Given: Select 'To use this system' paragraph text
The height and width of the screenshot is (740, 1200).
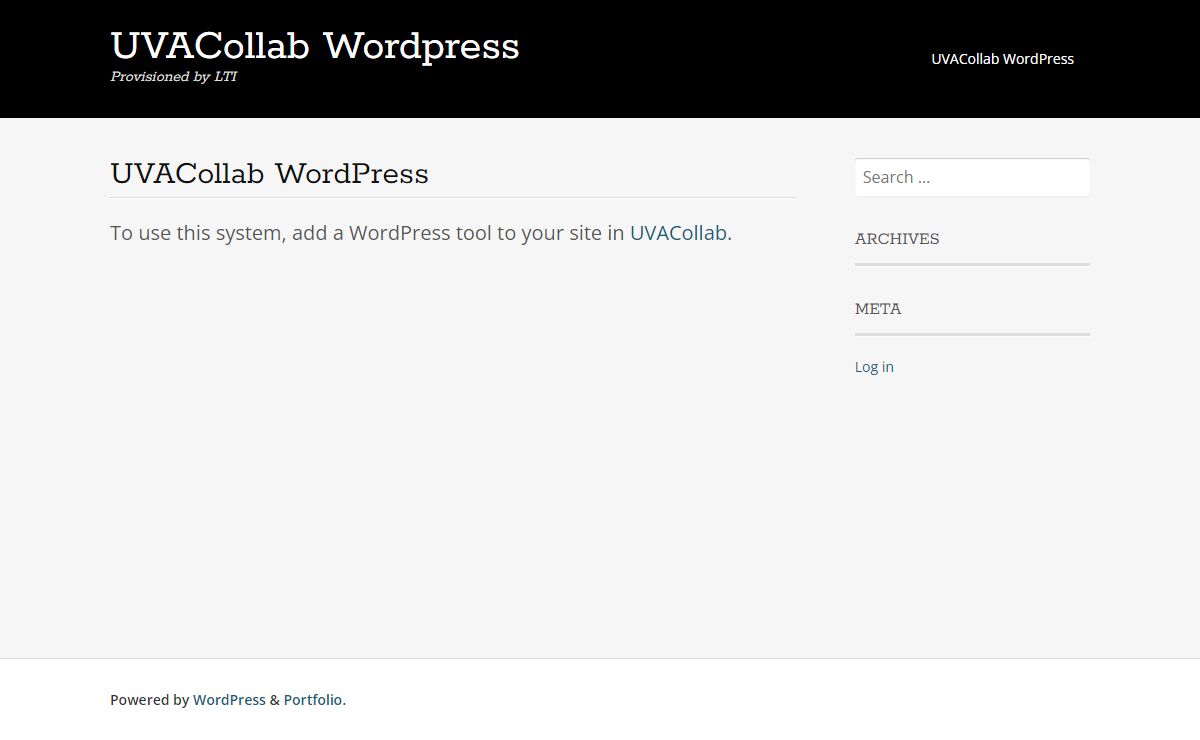Looking at the screenshot, I should (421, 233).
